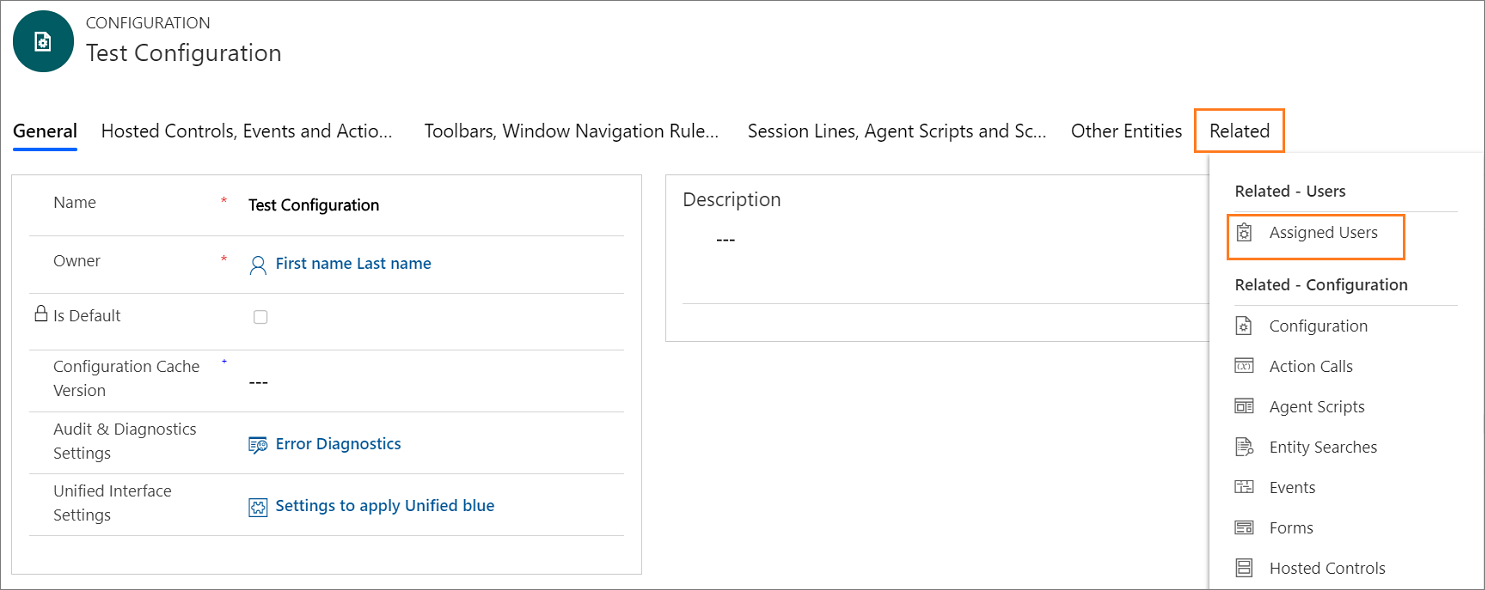Click the Action Calls icon

(x=1244, y=365)
